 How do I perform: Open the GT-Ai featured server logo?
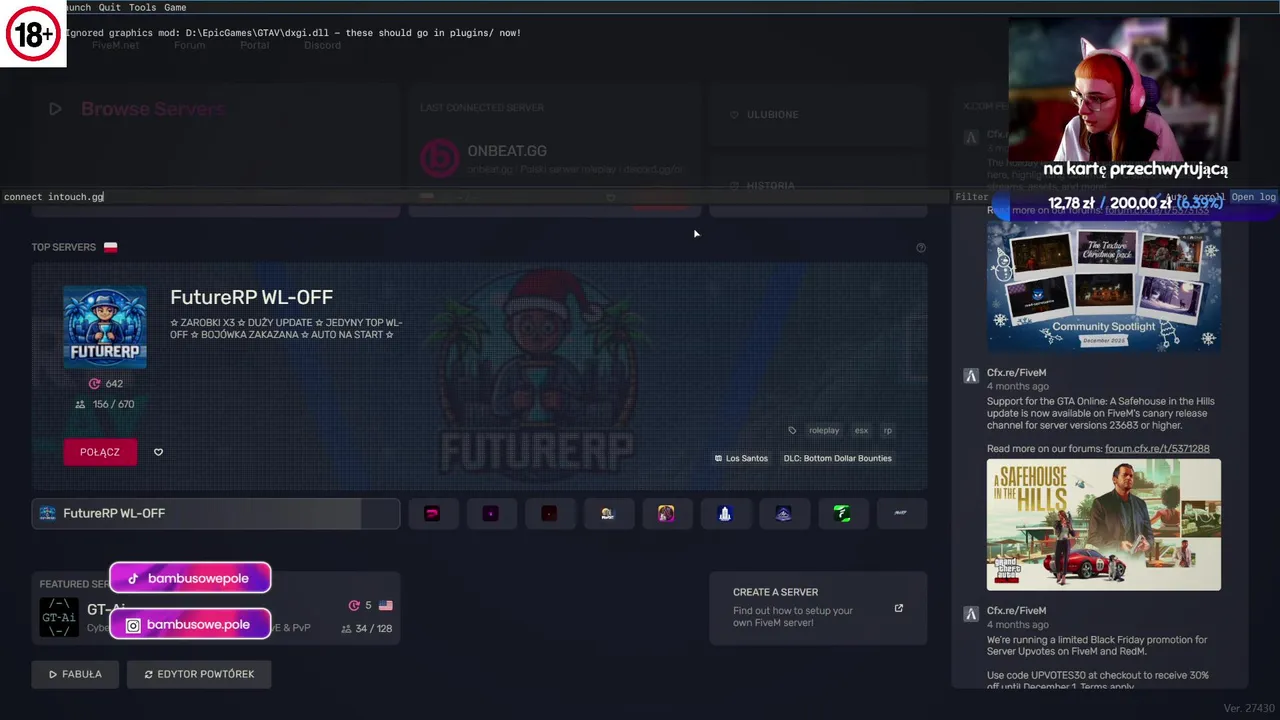point(59,617)
